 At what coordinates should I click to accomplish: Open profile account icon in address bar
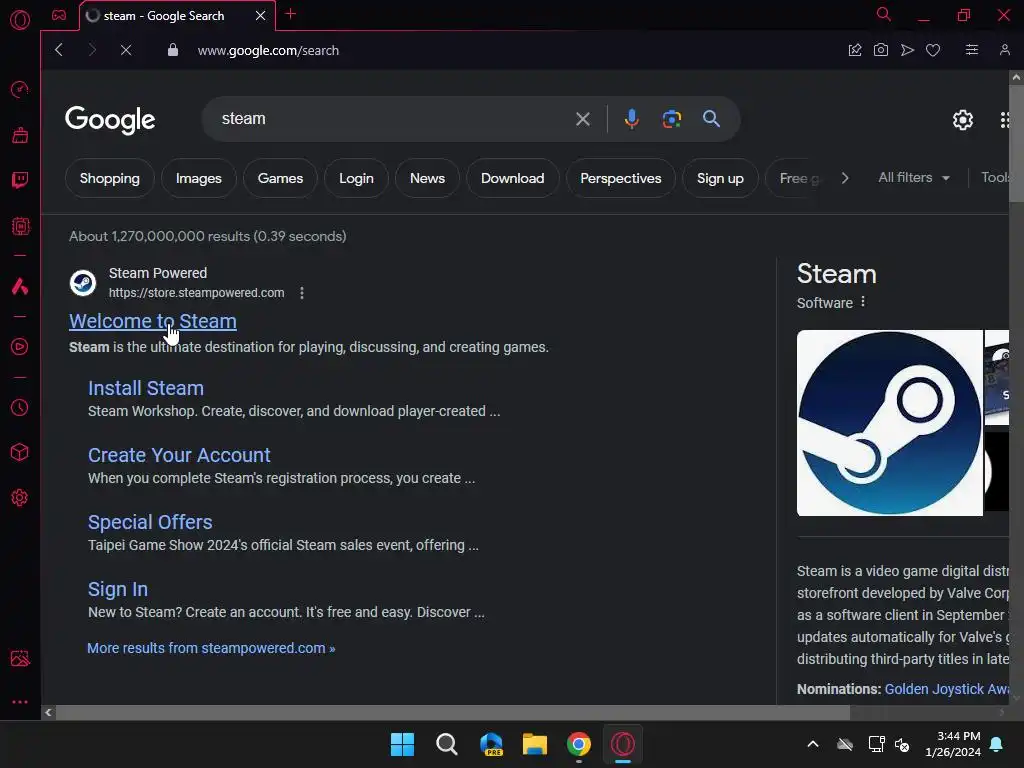[1004, 50]
